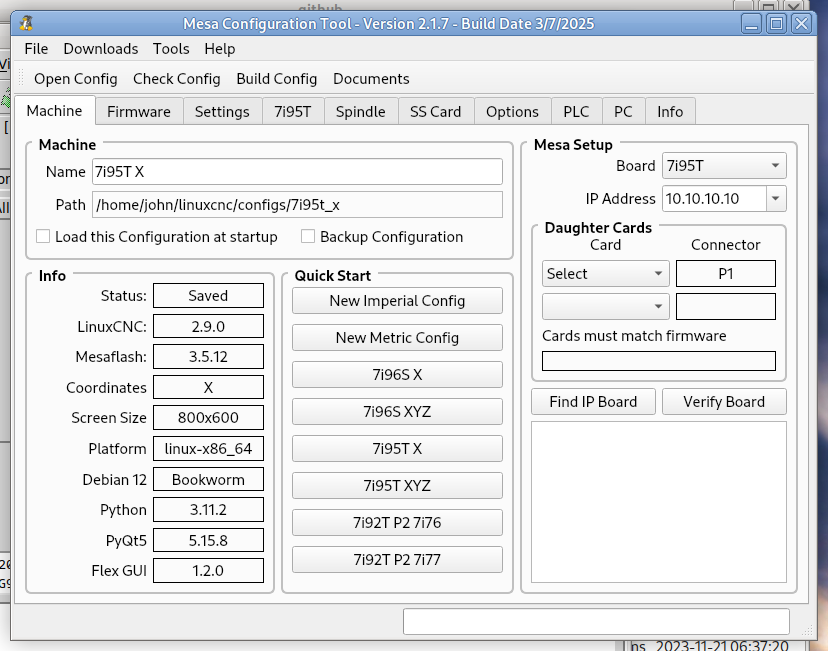Screen dimensions: 828x651
Task: Click the second empty Connector field
Action: click(726, 306)
